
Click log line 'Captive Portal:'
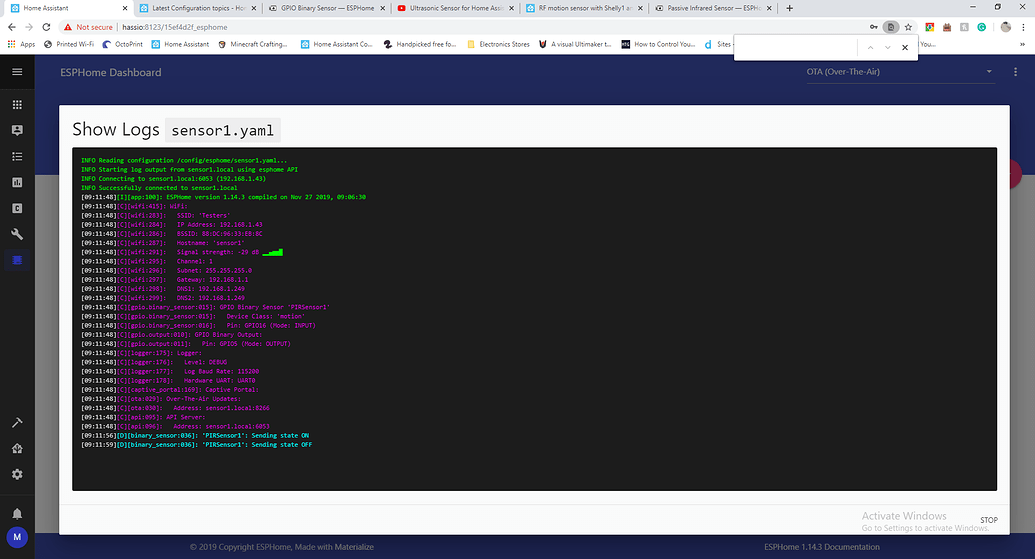tap(170, 390)
